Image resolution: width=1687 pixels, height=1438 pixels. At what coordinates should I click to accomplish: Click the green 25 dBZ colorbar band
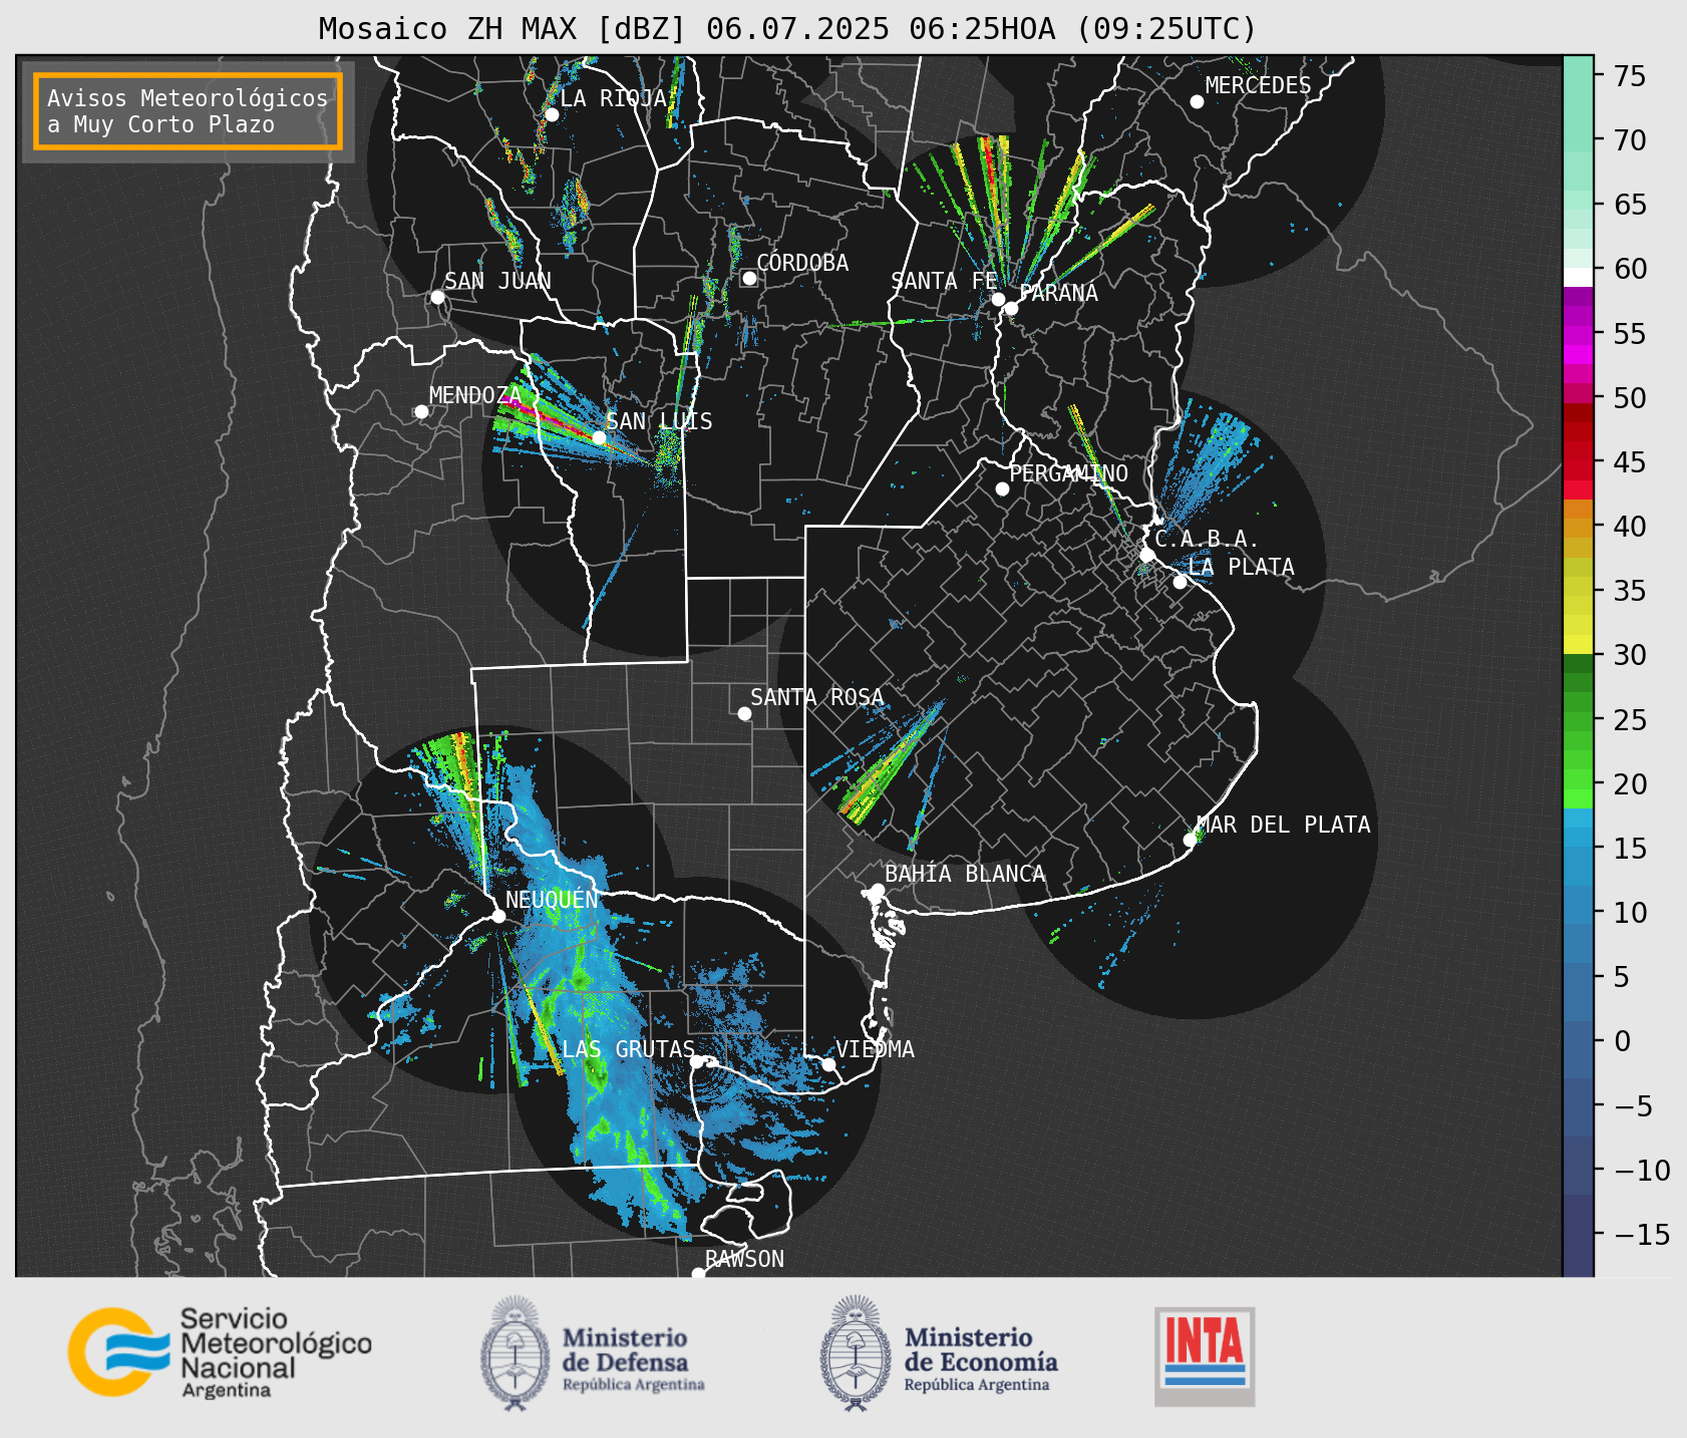[1578, 718]
